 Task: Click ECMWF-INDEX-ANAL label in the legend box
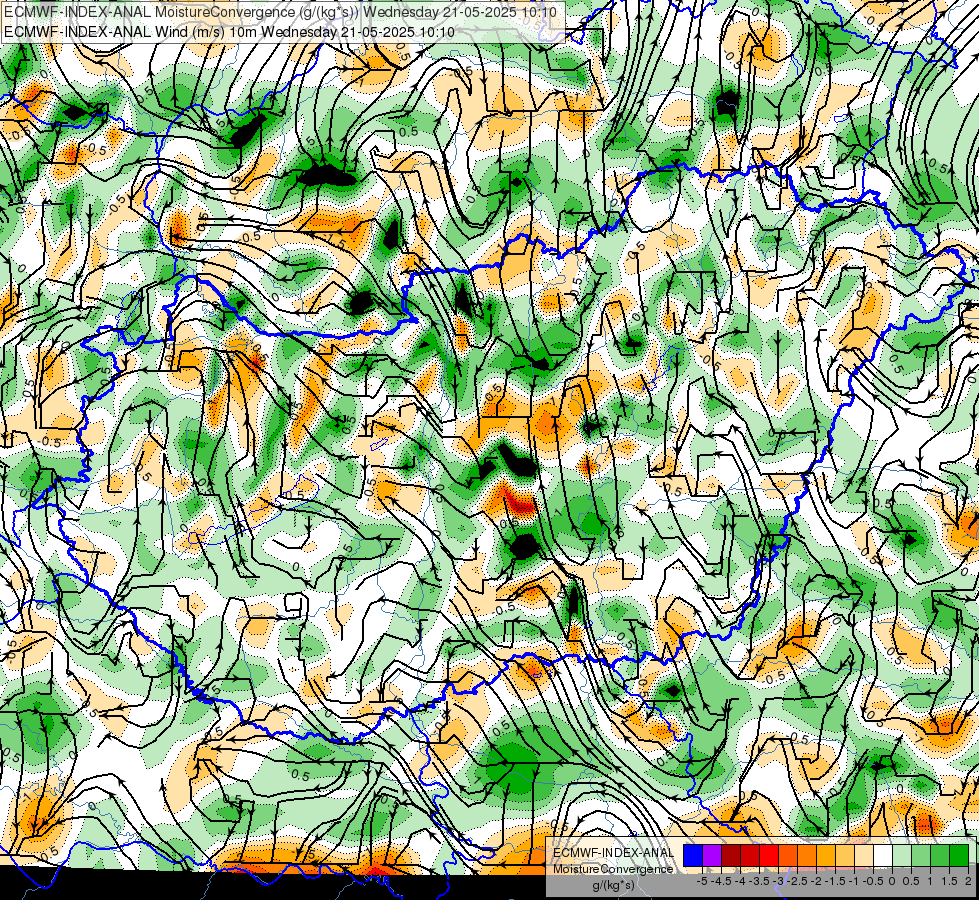[613, 853]
